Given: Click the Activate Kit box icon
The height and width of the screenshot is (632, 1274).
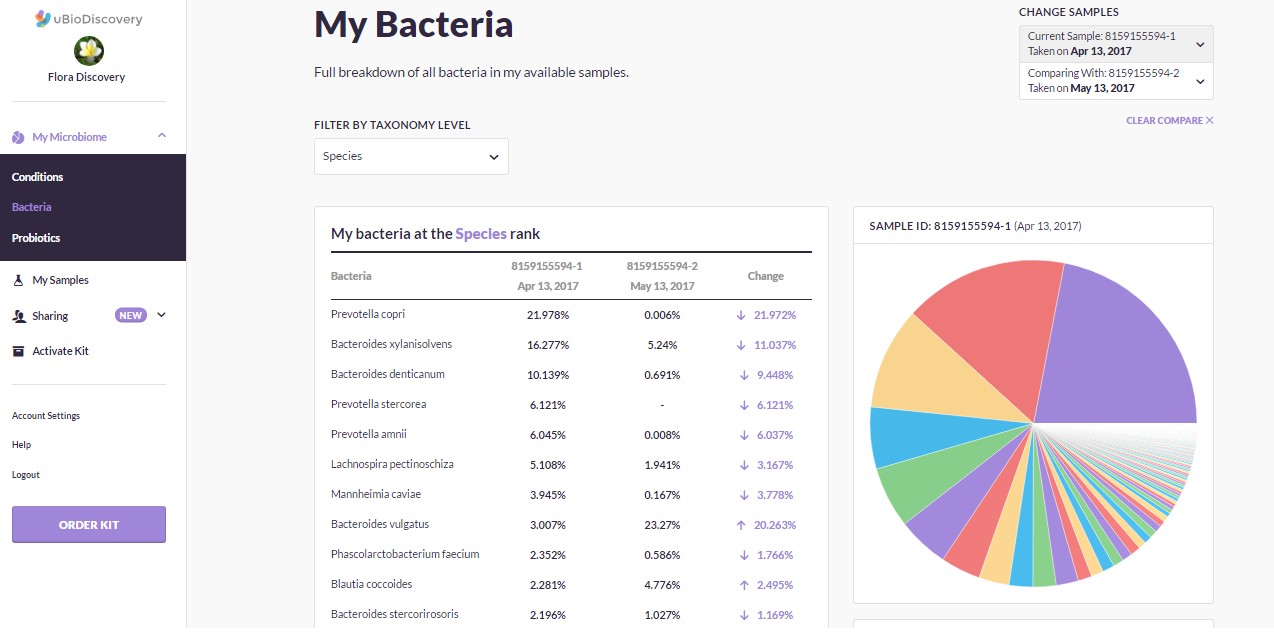Looking at the screenshot, I should pyautogui.click(x=18, y=351).
